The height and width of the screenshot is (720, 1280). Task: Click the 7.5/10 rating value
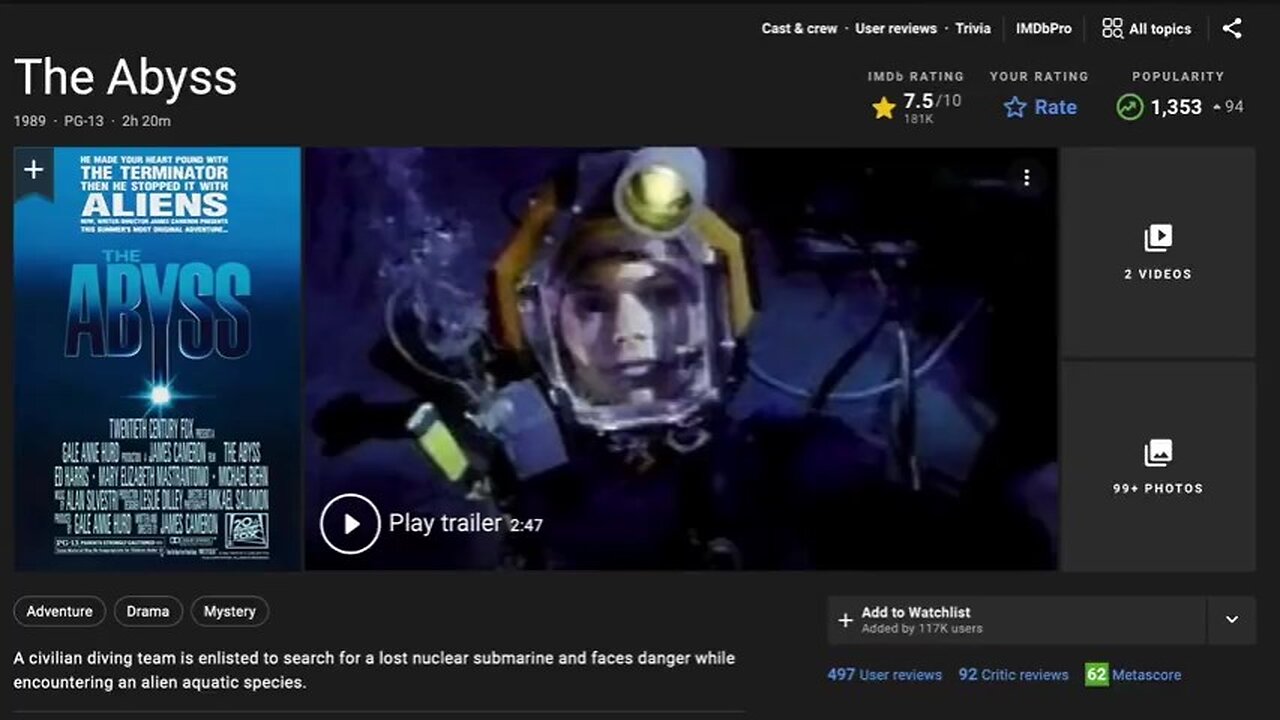[932, 101]
